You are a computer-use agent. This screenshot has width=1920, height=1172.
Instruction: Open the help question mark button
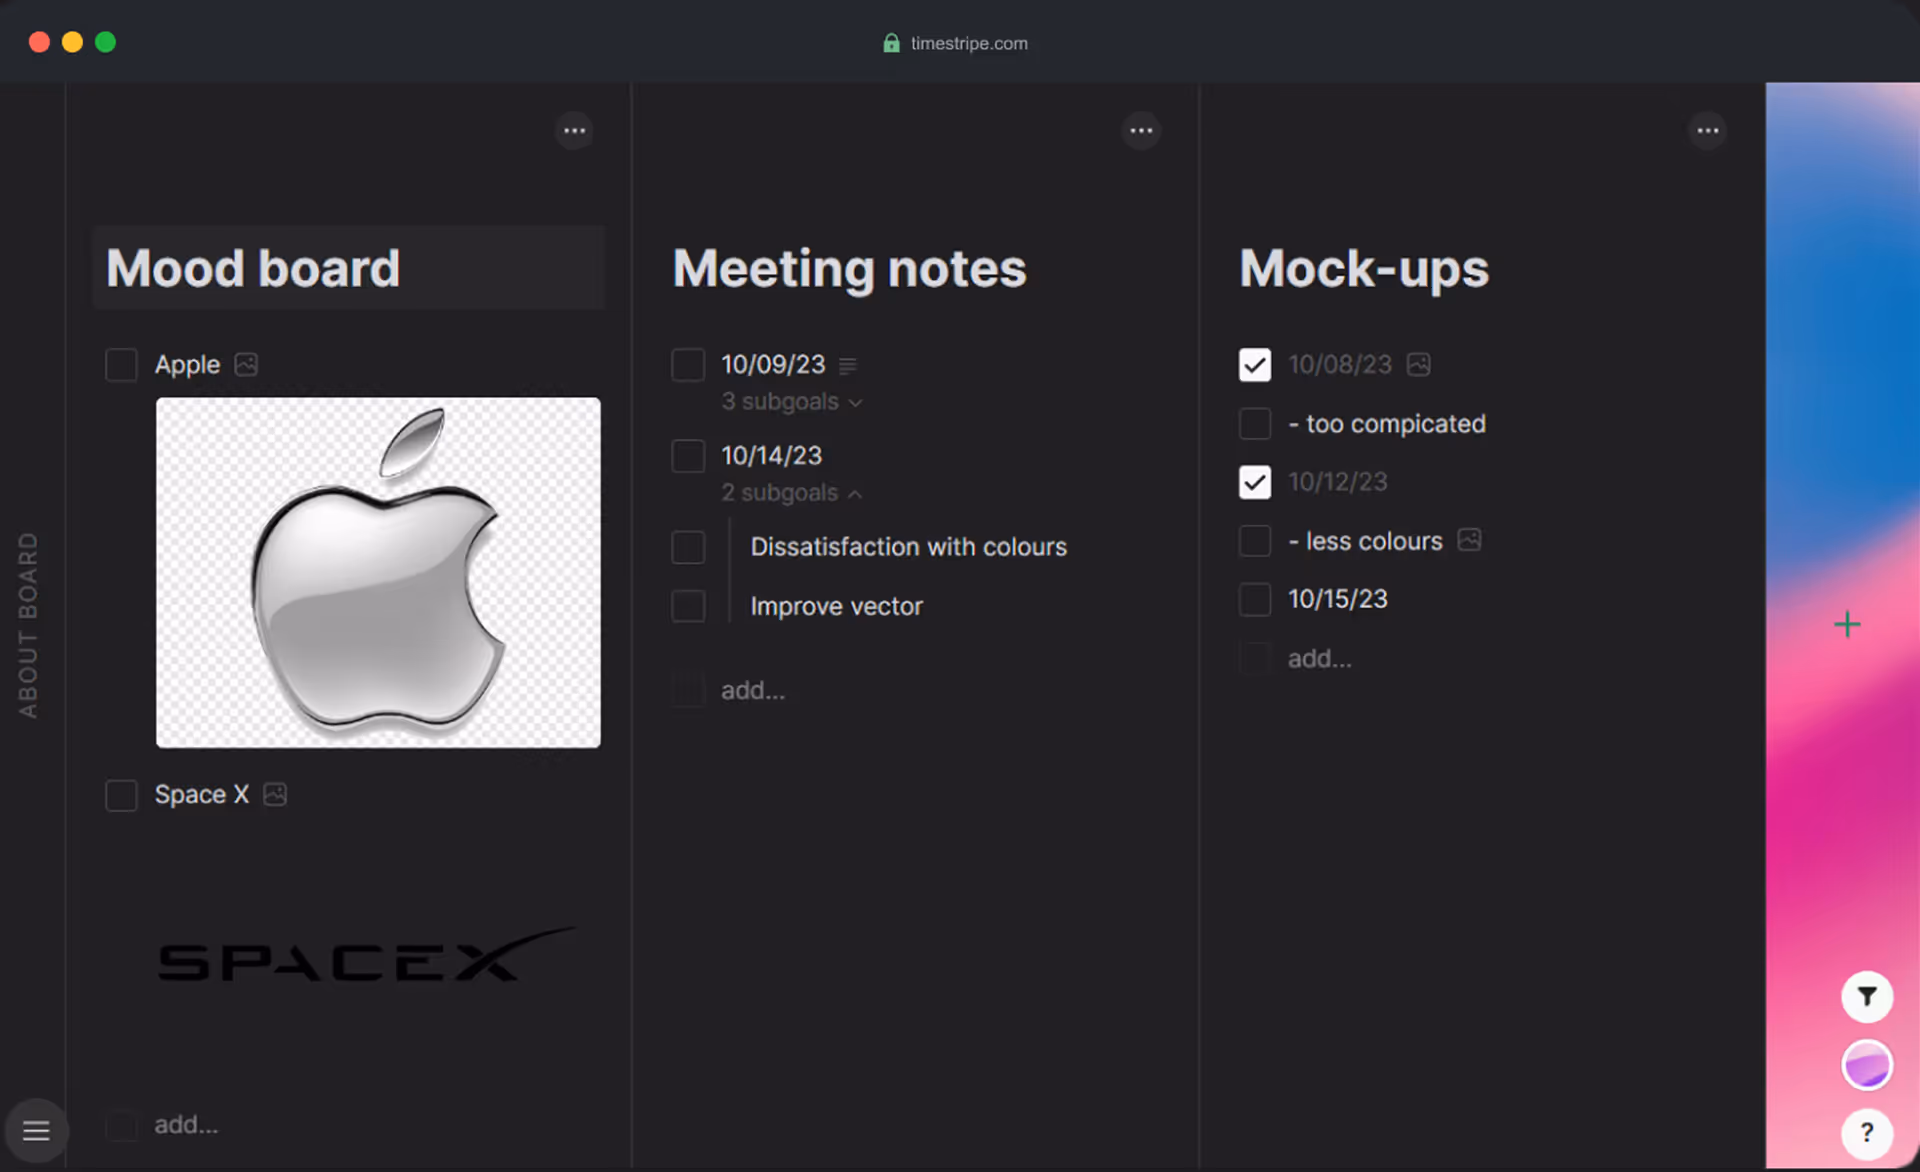1866,1133
